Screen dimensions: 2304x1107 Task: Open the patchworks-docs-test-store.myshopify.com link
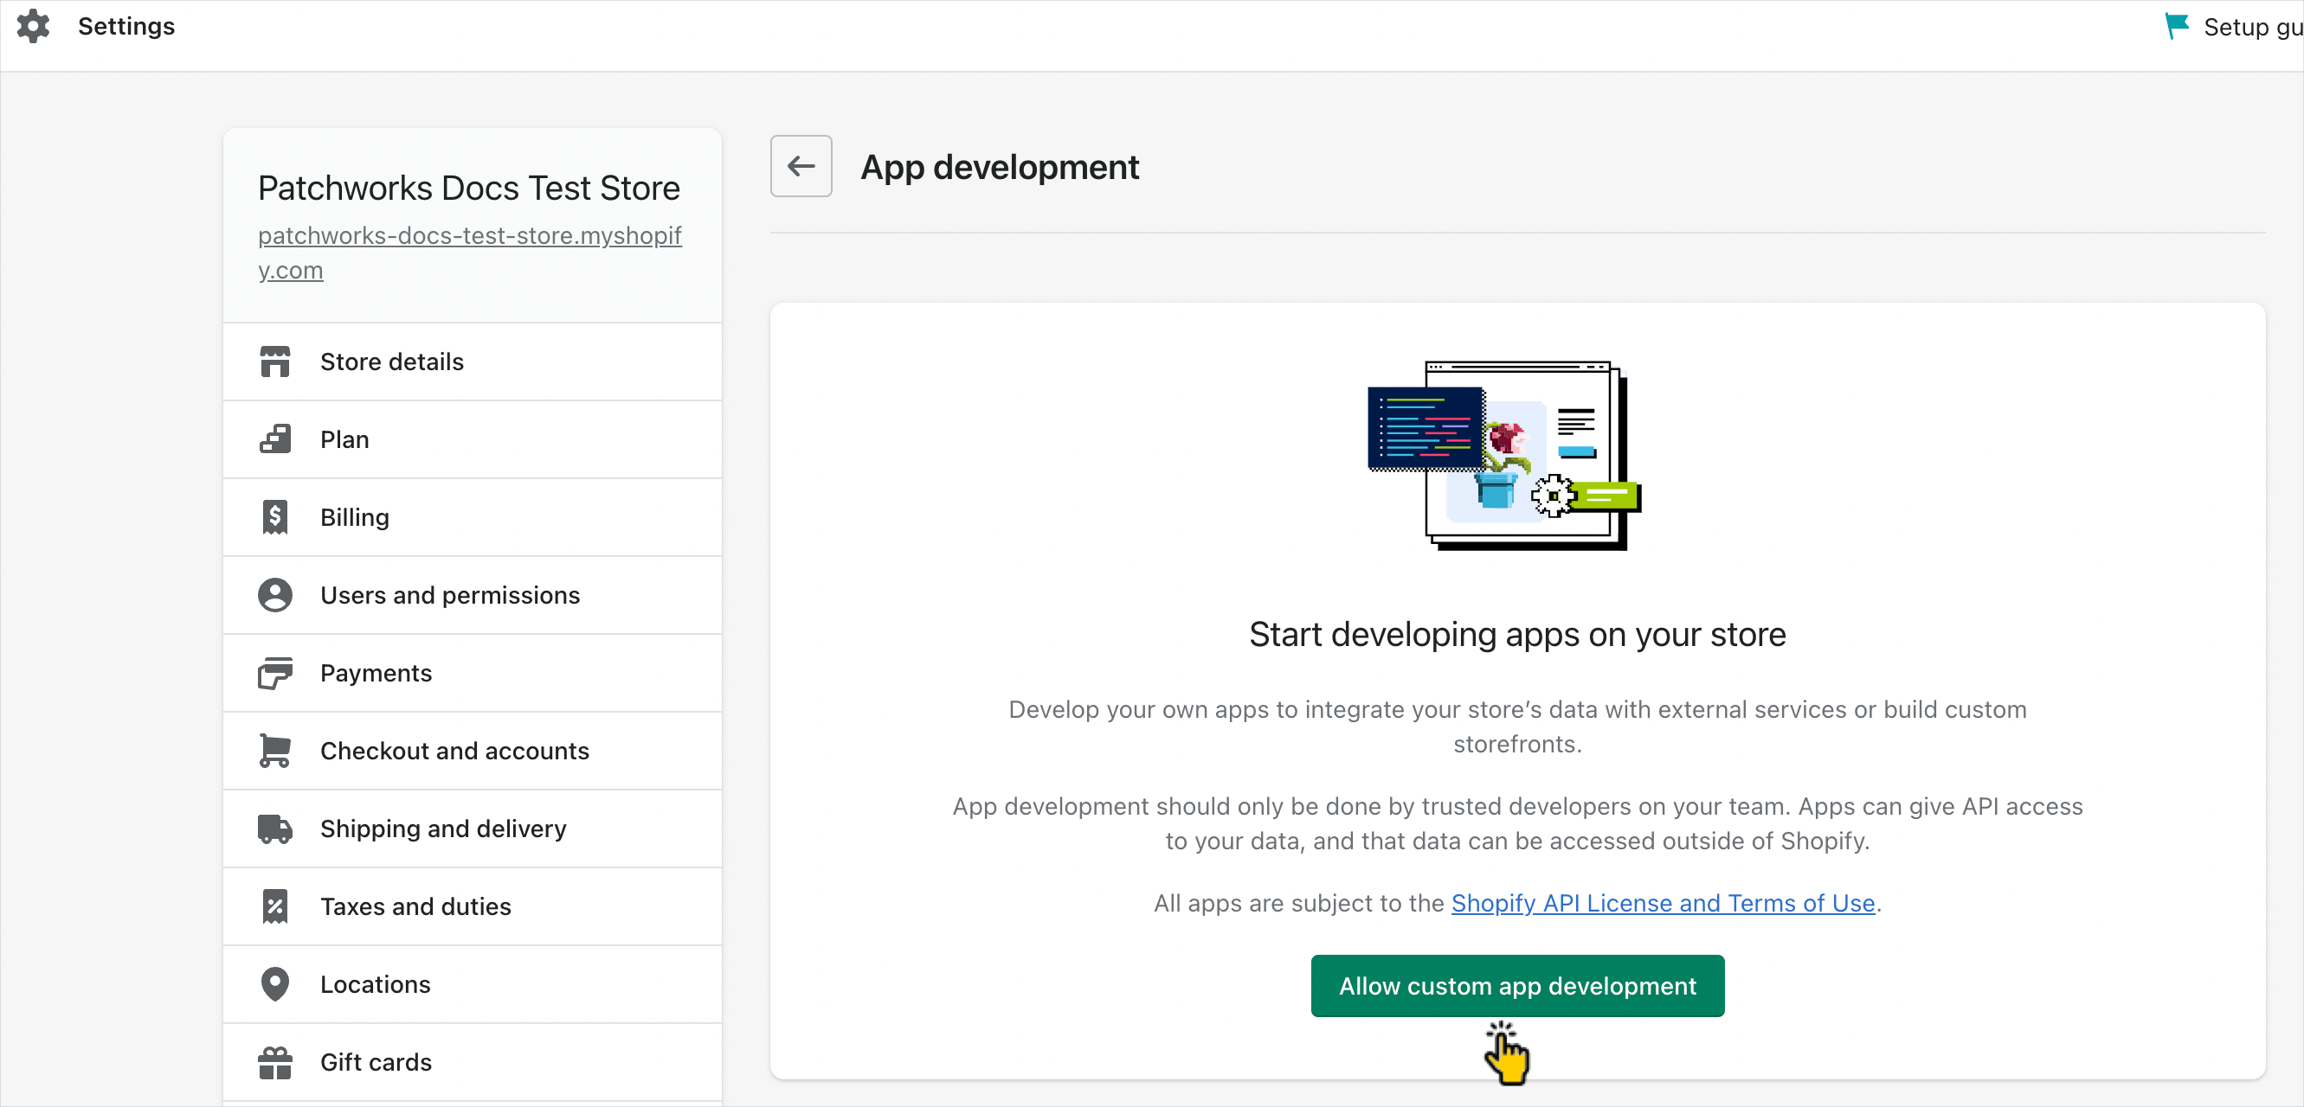469,252
